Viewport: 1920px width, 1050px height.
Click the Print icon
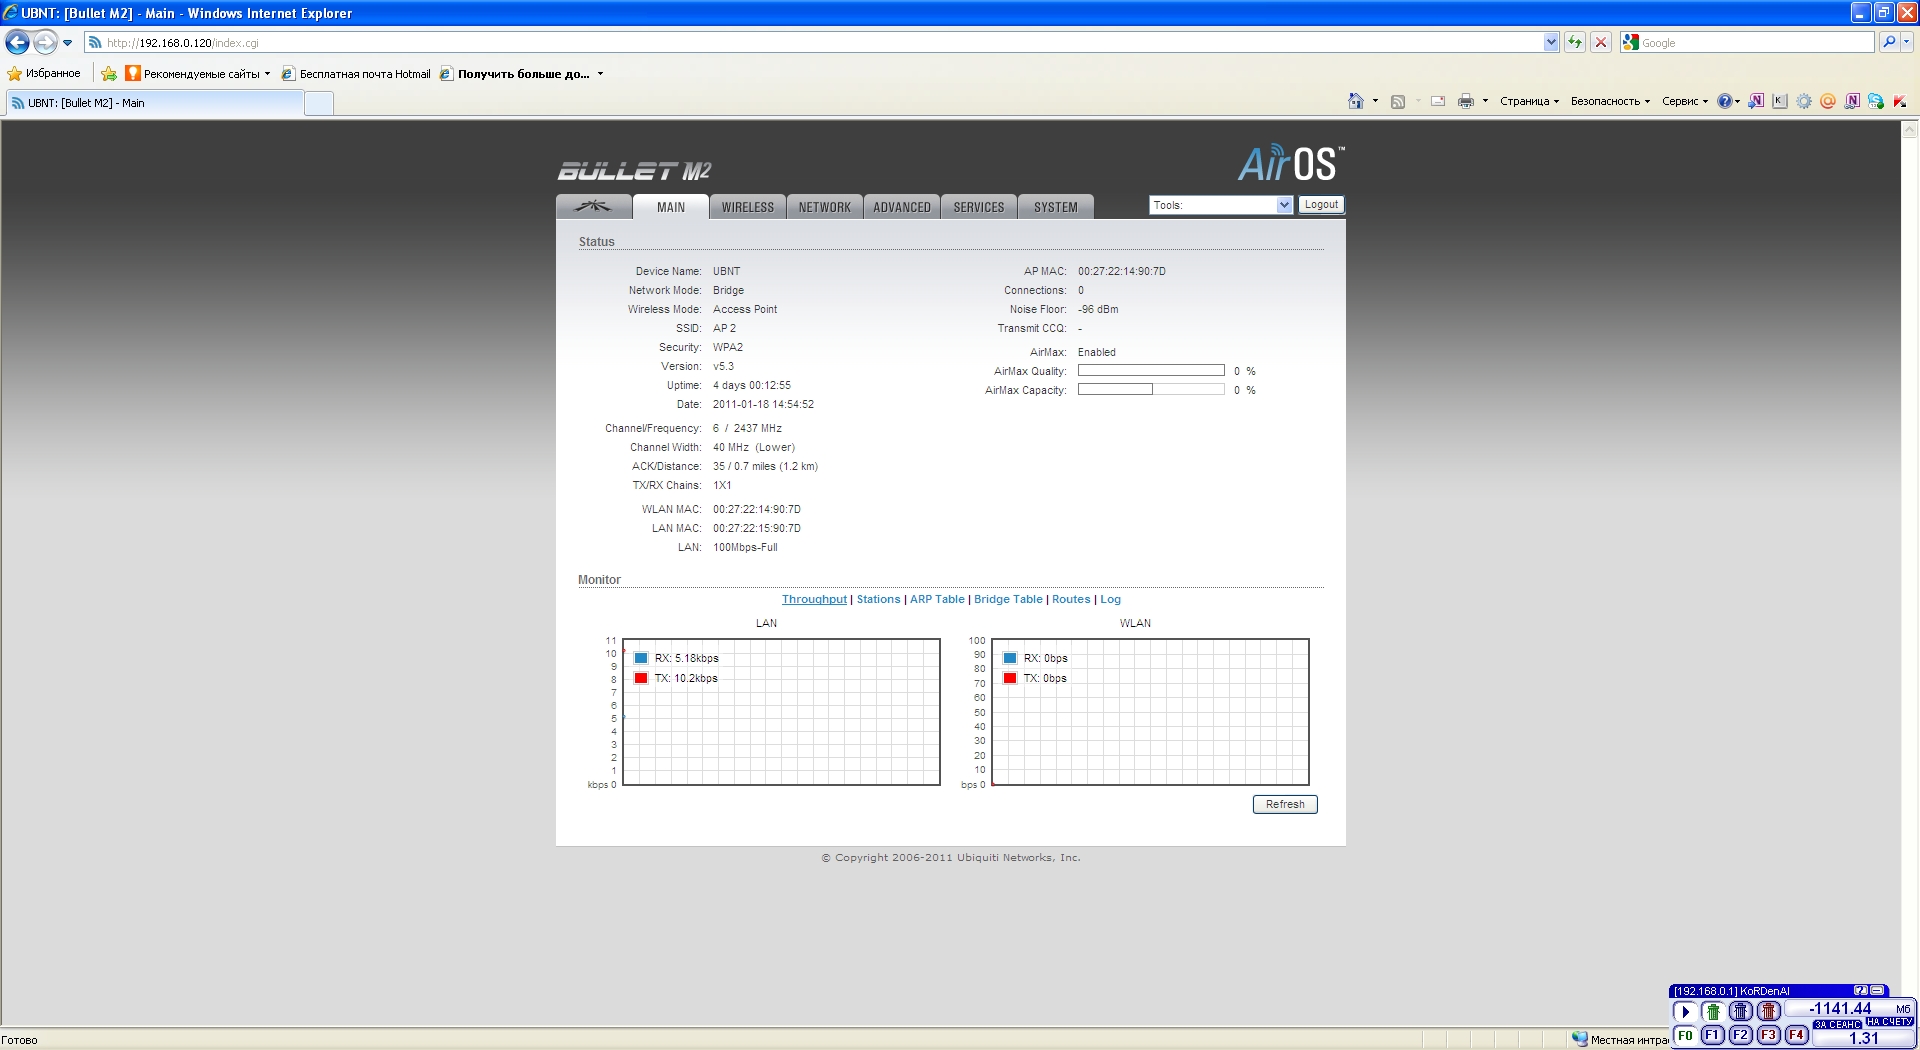[x=1466, y=101]
